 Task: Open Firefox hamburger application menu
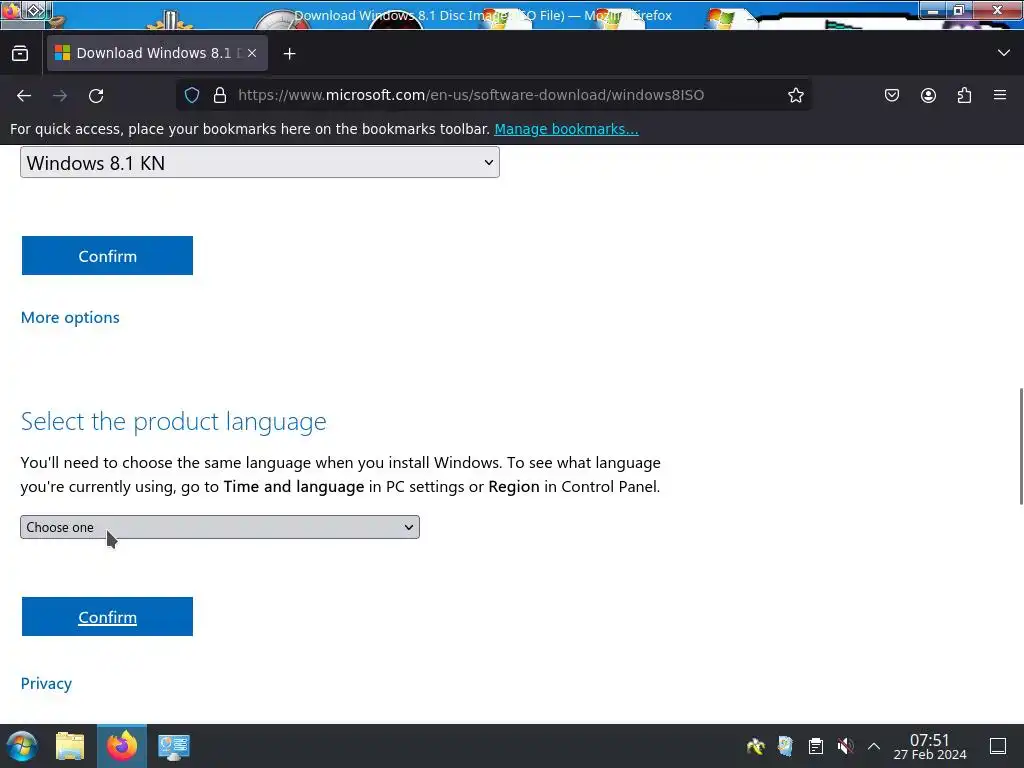click(1000, 95)
